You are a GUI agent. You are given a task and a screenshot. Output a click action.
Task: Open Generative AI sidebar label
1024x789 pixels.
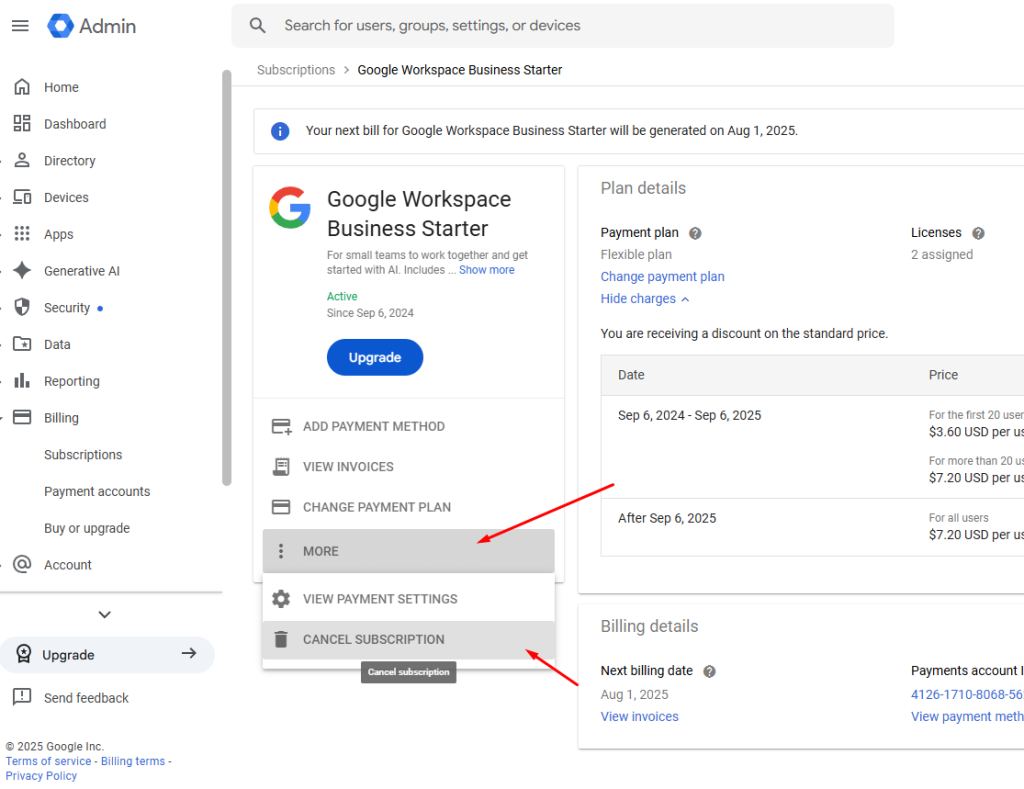click(82, 270)
